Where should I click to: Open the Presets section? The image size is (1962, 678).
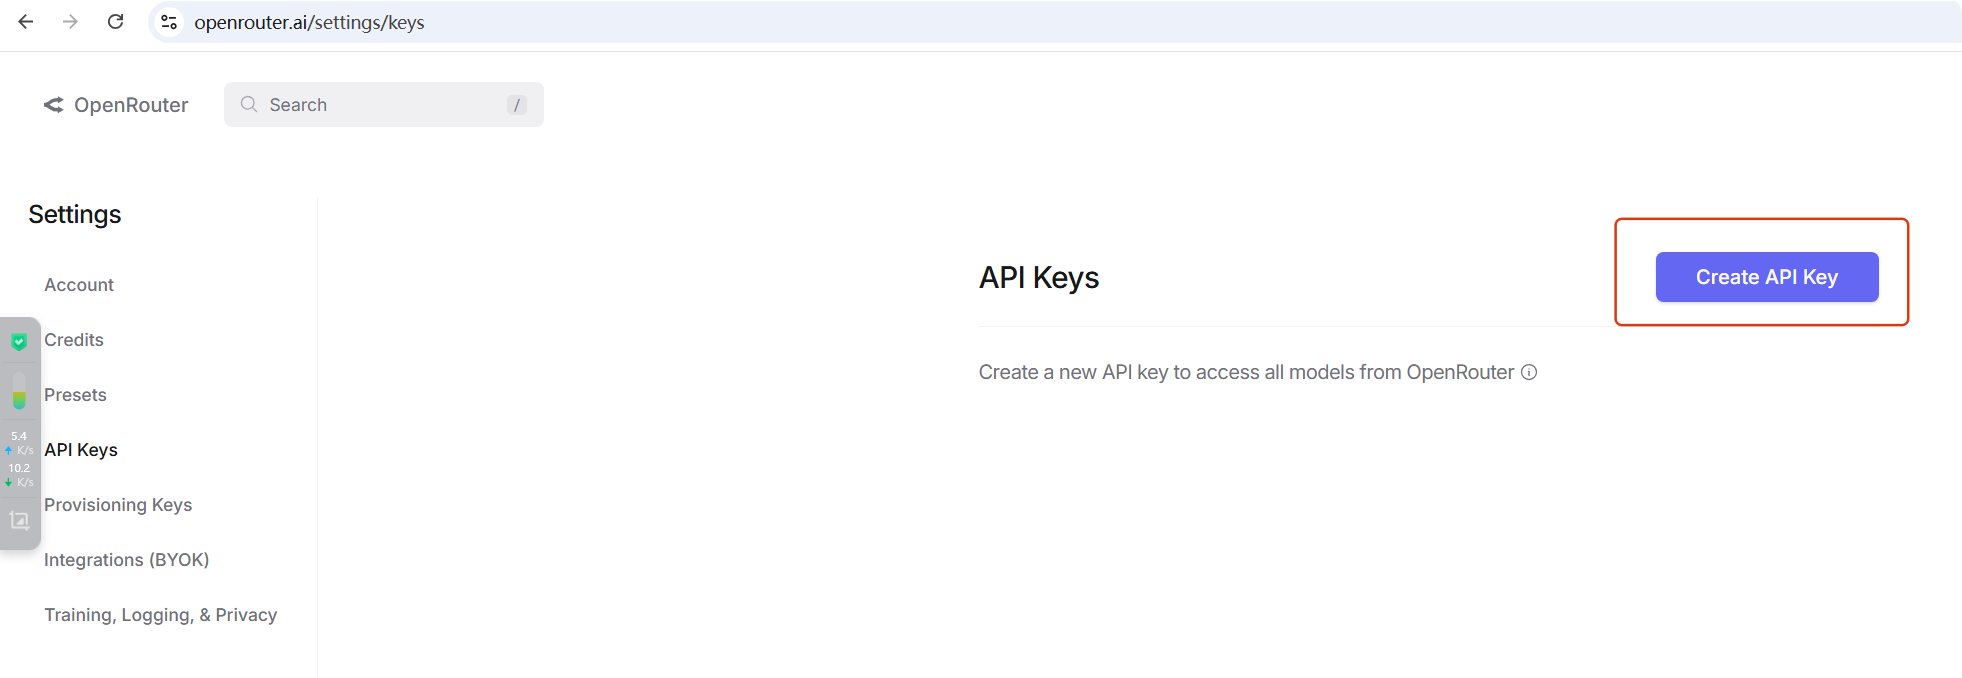point(75,395)
